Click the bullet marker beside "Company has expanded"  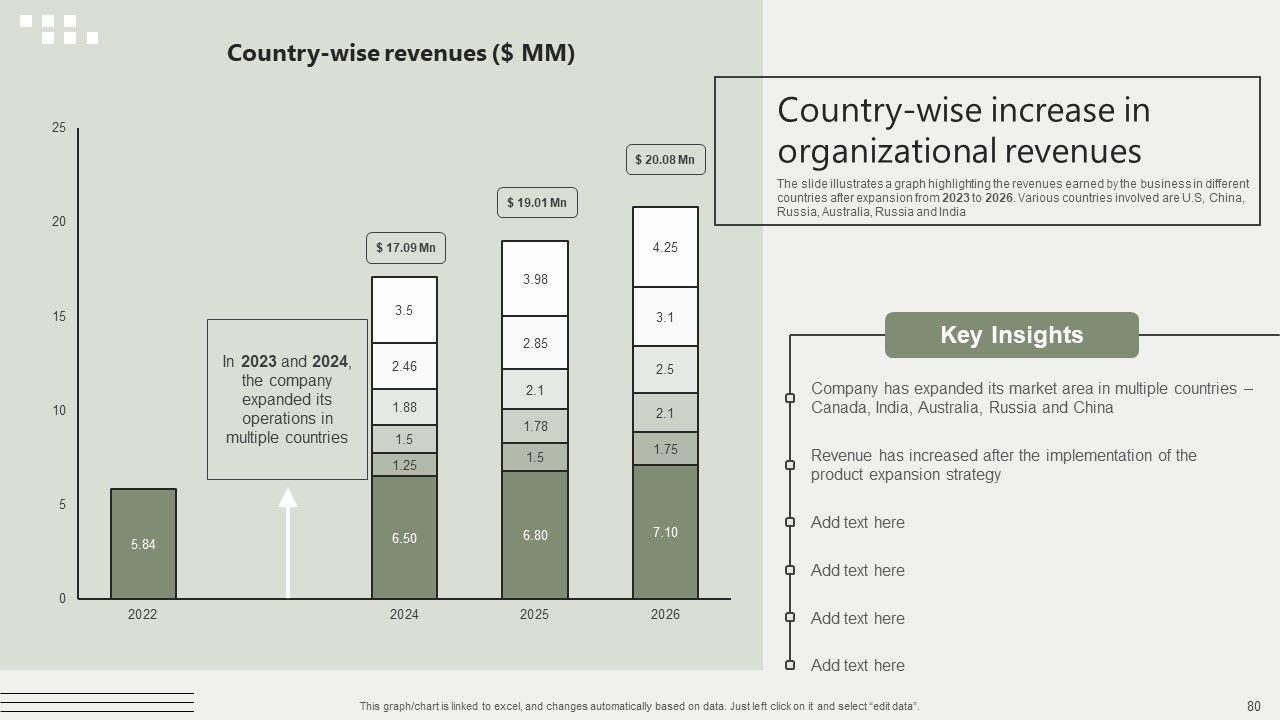[790, 398]
